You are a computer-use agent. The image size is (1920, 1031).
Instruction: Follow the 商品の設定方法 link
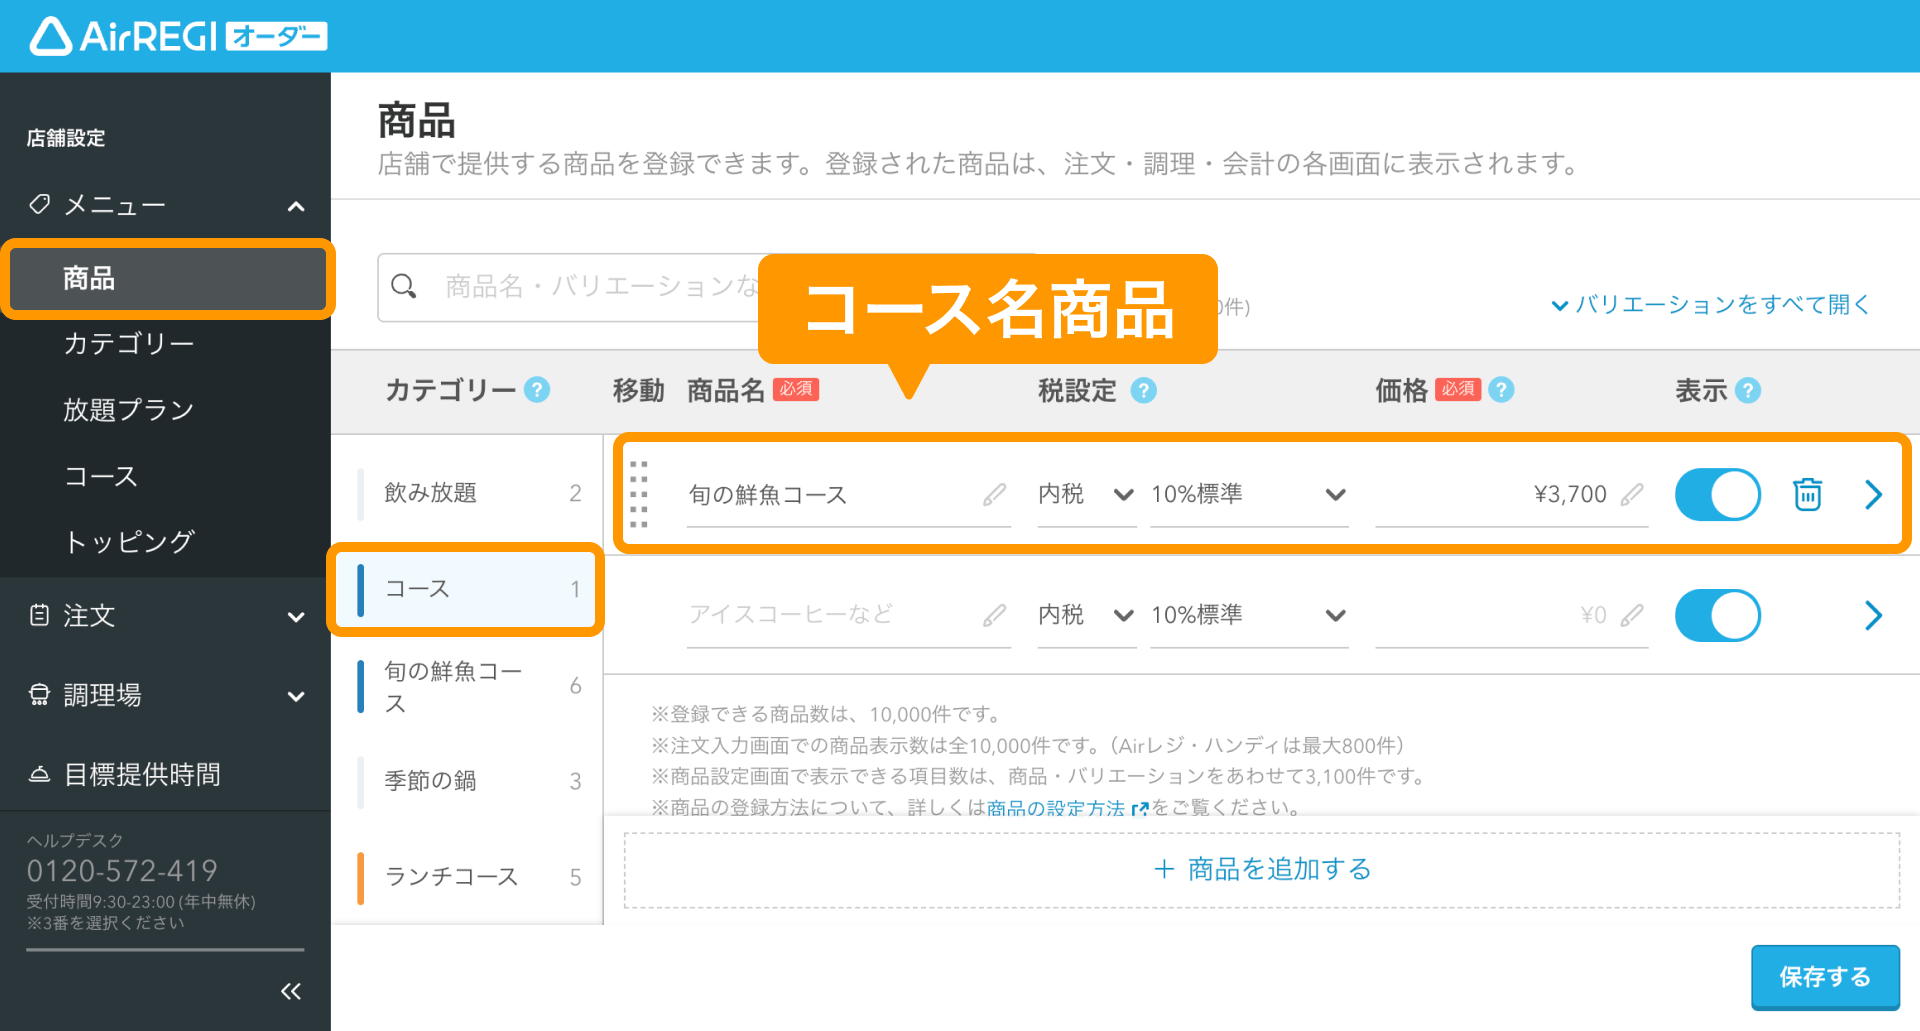pyautogui.click(x=1056, y=808)
